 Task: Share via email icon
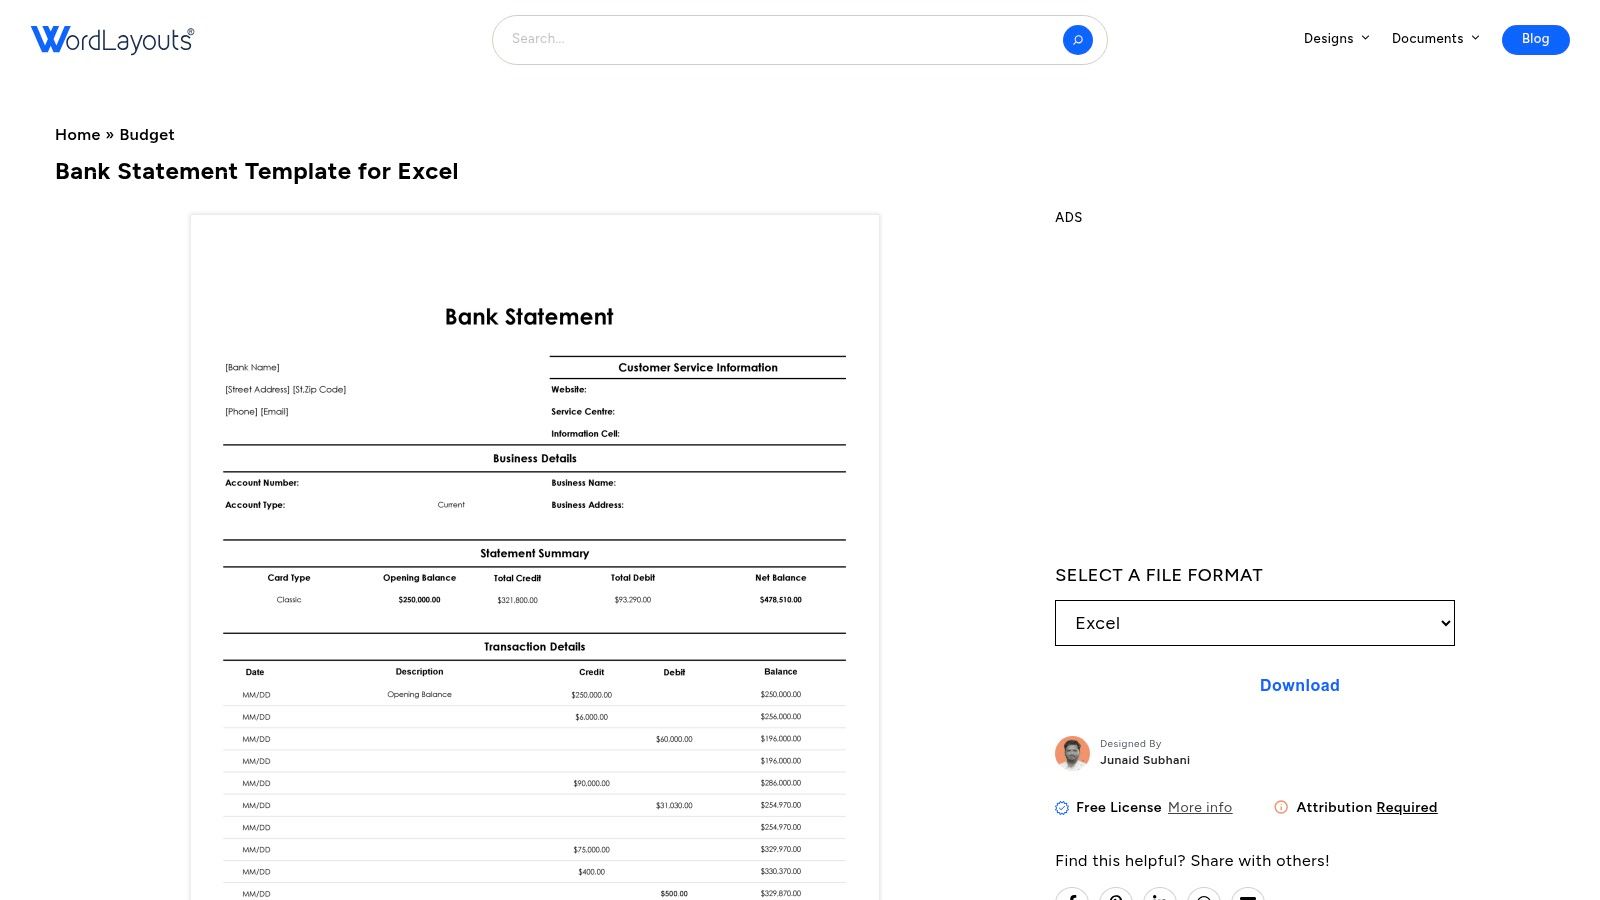coord(1248,894)
